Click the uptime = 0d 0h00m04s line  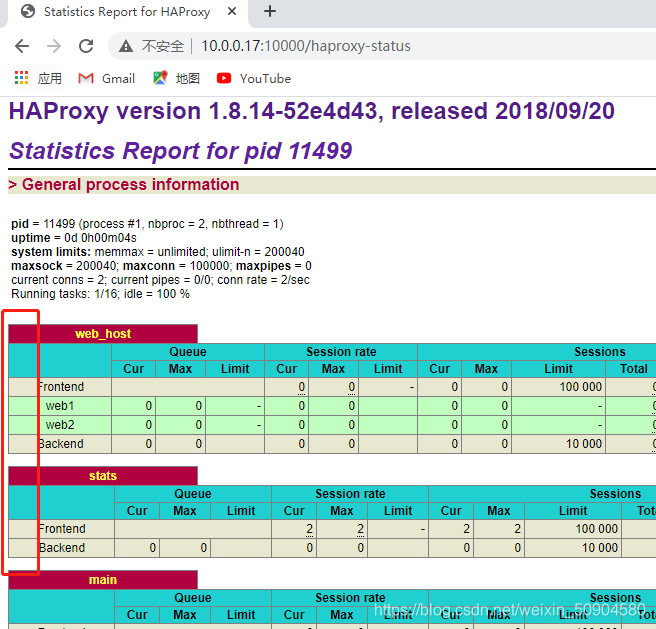click(x=74, y=238)
